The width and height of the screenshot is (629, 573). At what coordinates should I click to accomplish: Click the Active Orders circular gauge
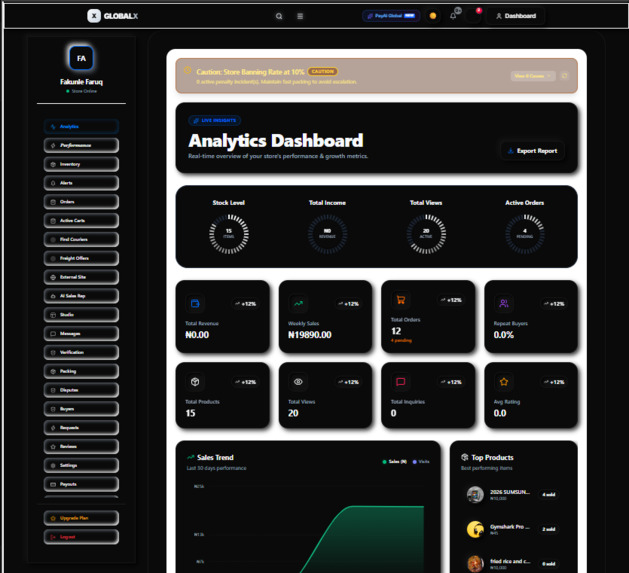(x=525, y=234)
